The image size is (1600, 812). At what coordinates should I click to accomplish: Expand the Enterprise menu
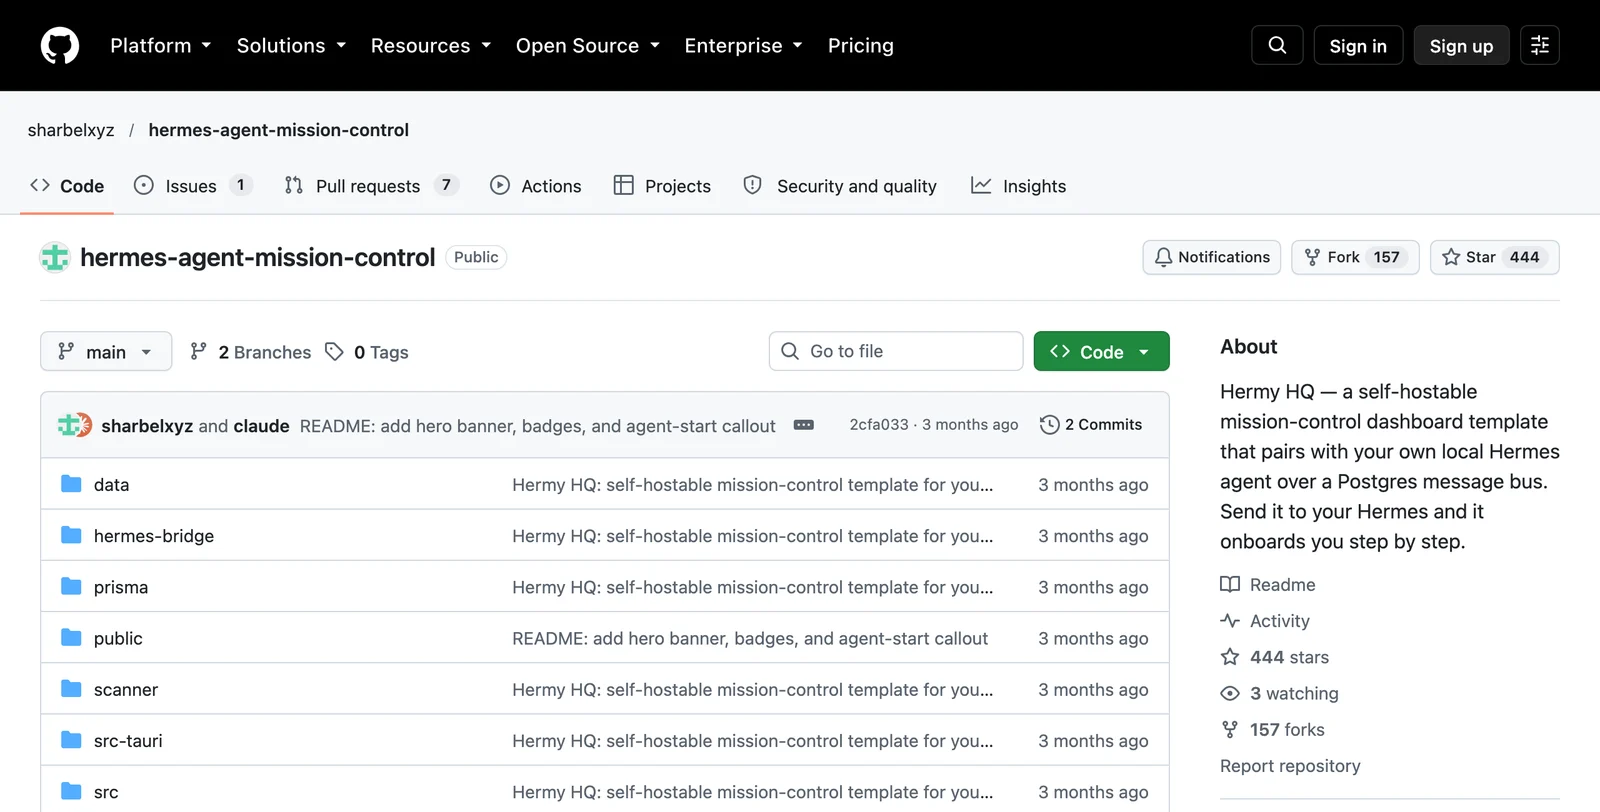(x=743, y=45)
